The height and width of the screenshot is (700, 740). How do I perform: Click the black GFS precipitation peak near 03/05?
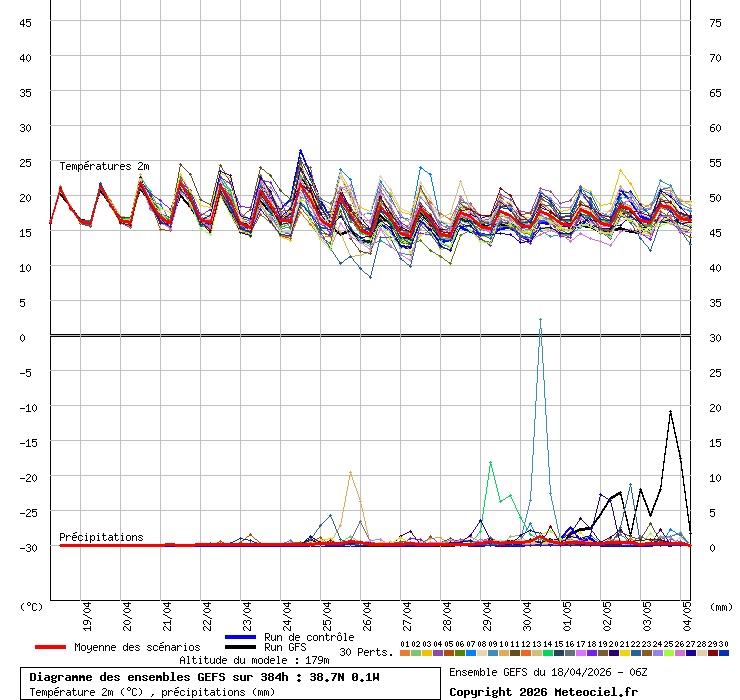tap(670, 412)
